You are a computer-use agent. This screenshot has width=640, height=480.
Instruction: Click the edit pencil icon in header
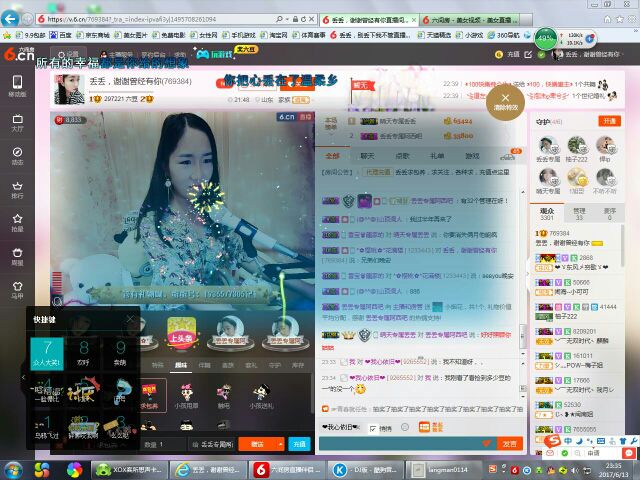[528, 54]
